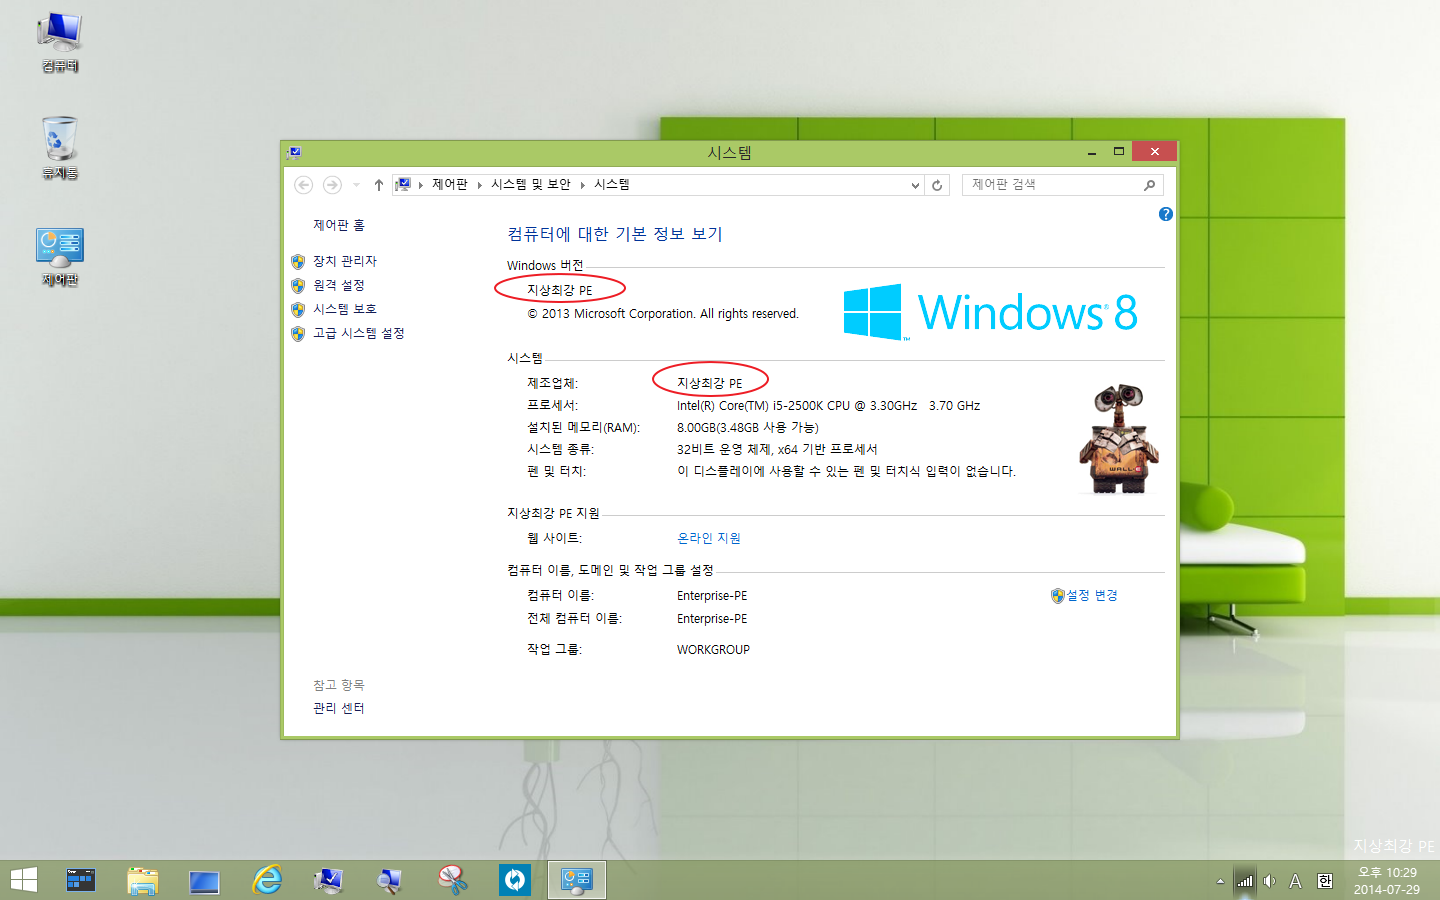The height and width of the screenshot is (900, 1440).
Task: Click the volume speaker tray icon
Action: (x=1269, y=881)
